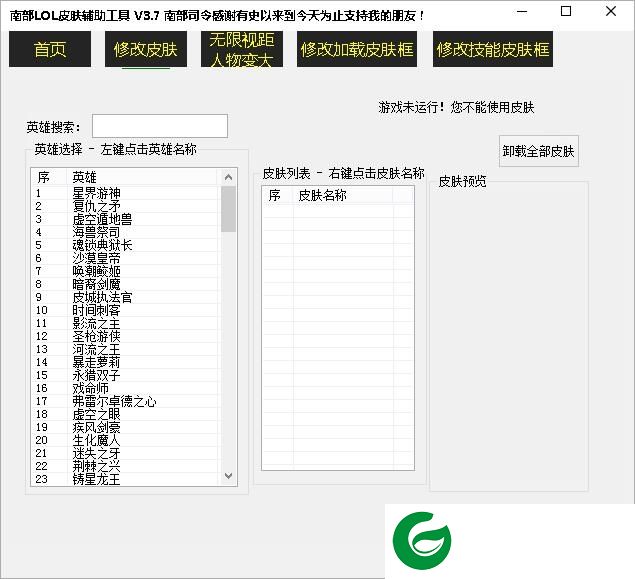The image size is (635, 579).
Task: Click the 皮肤名称 column header
Action: tap(343, 195)
